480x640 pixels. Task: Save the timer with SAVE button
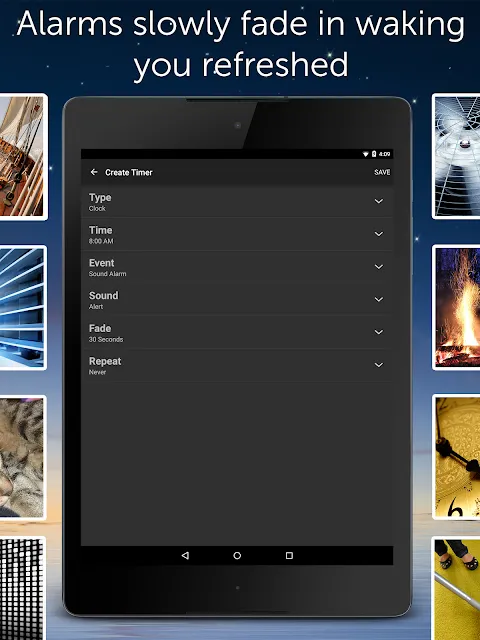(382, 172)
